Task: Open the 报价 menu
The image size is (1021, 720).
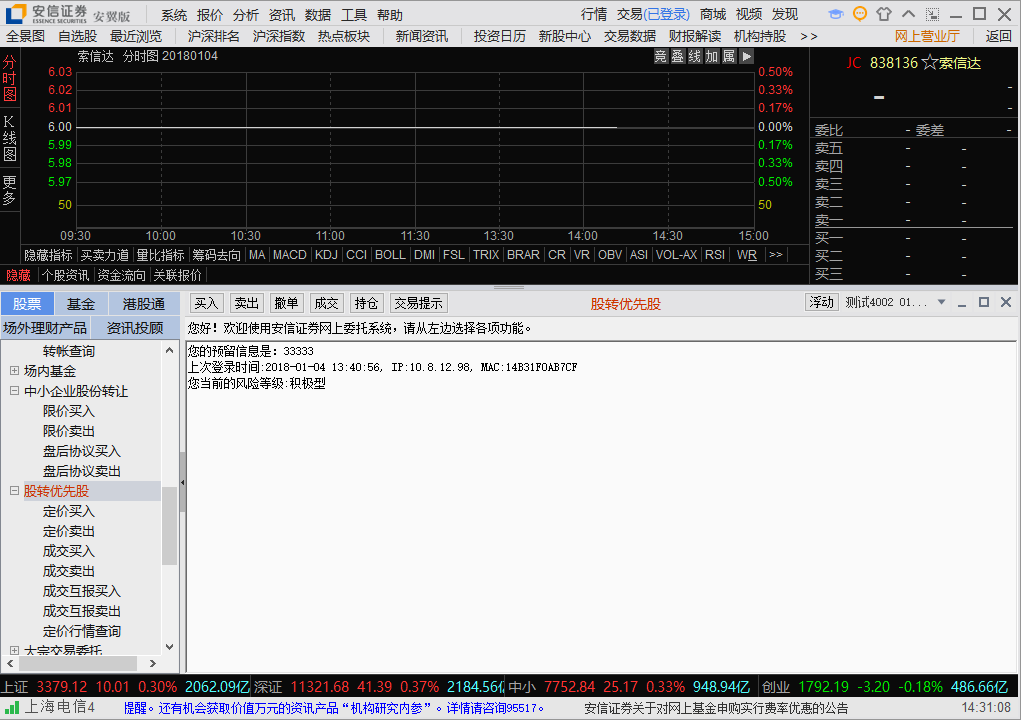Action: click(210, 15)
